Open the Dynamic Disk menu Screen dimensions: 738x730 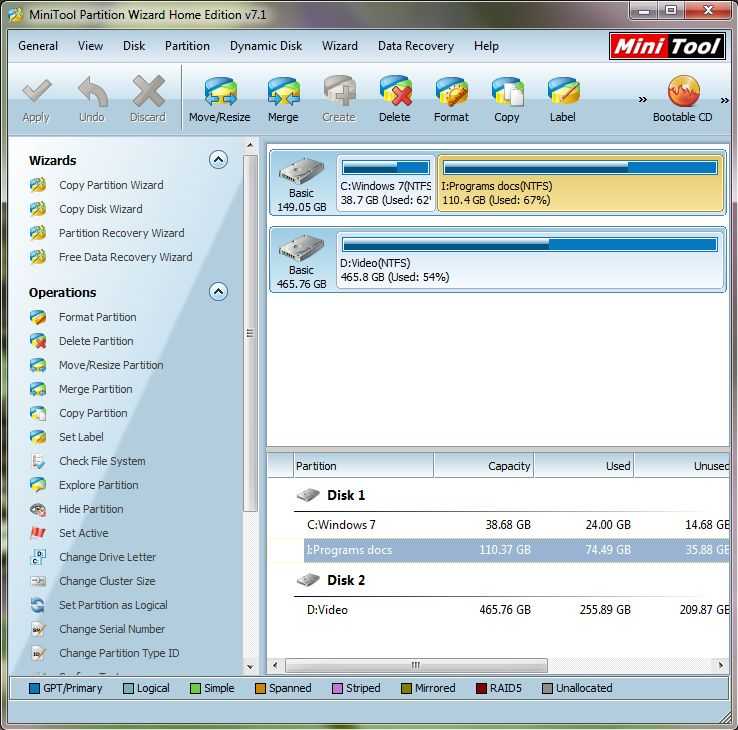(266, 46)
